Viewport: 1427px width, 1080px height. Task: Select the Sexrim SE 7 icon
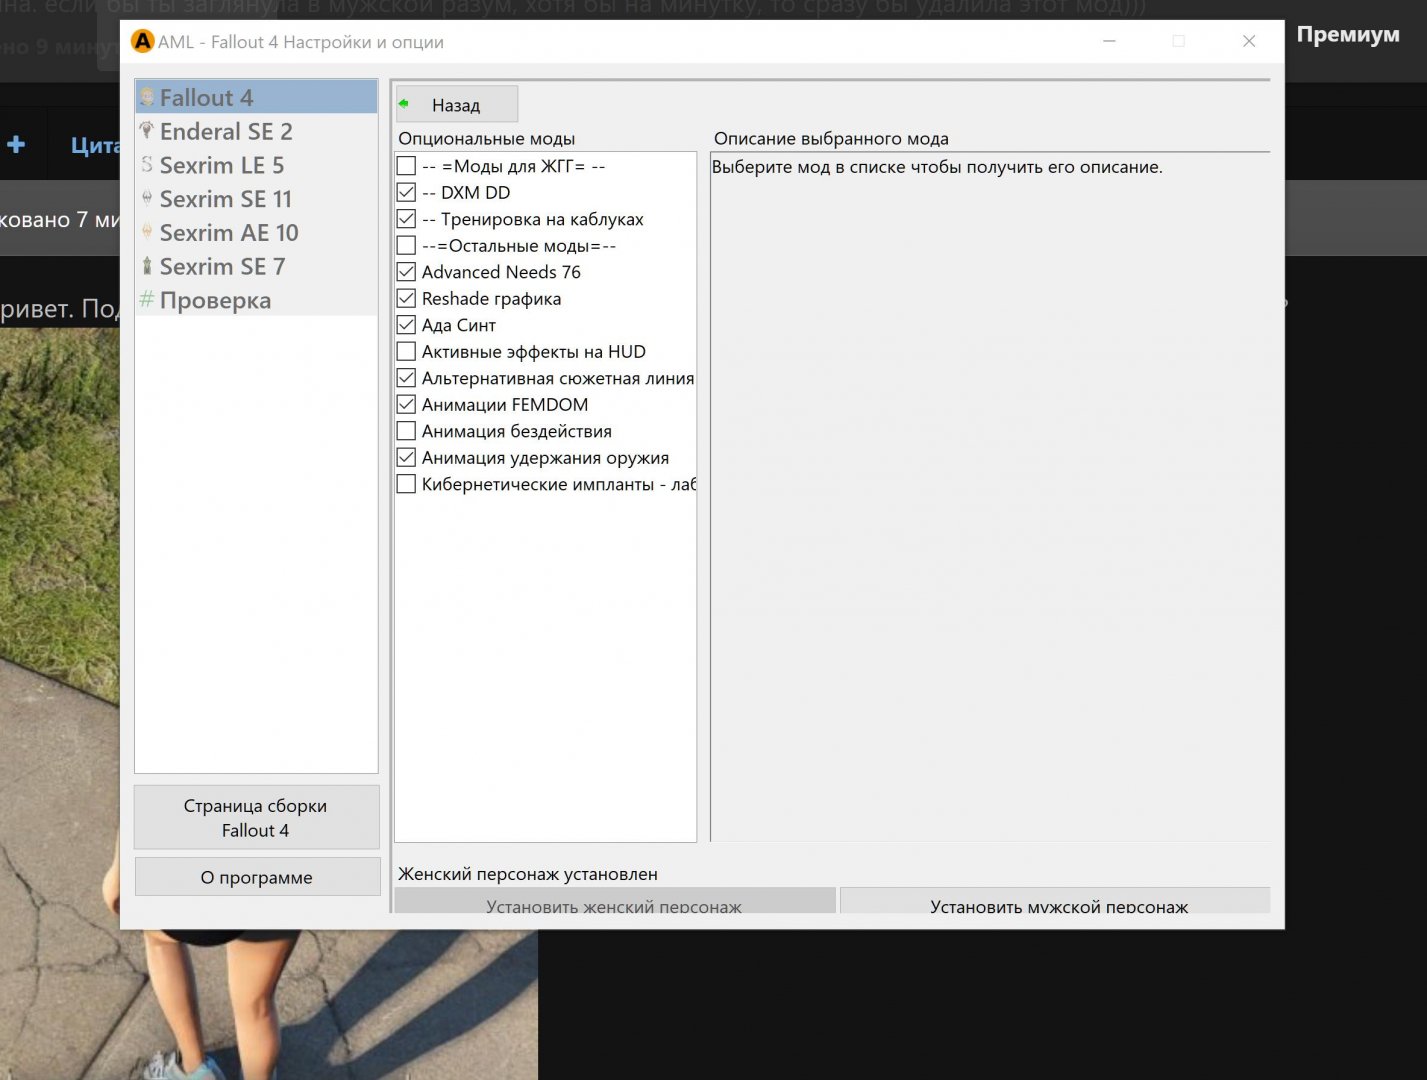tap(147, 266)
